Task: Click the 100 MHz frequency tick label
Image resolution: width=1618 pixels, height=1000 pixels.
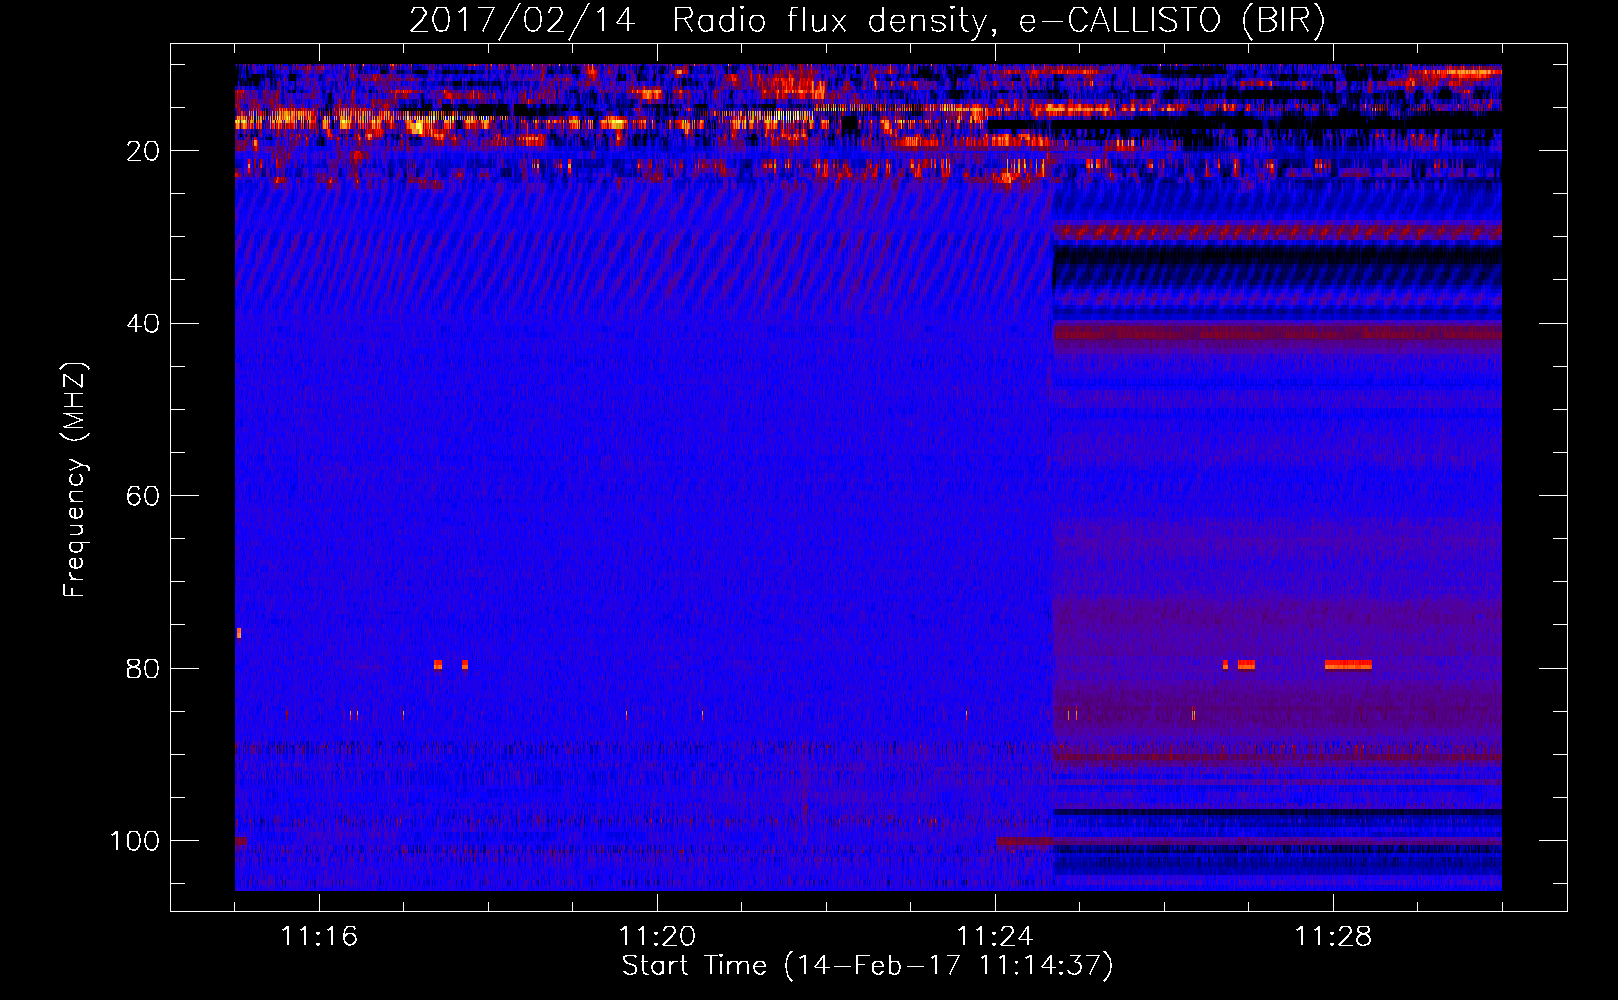Action: tap(135, 841)
